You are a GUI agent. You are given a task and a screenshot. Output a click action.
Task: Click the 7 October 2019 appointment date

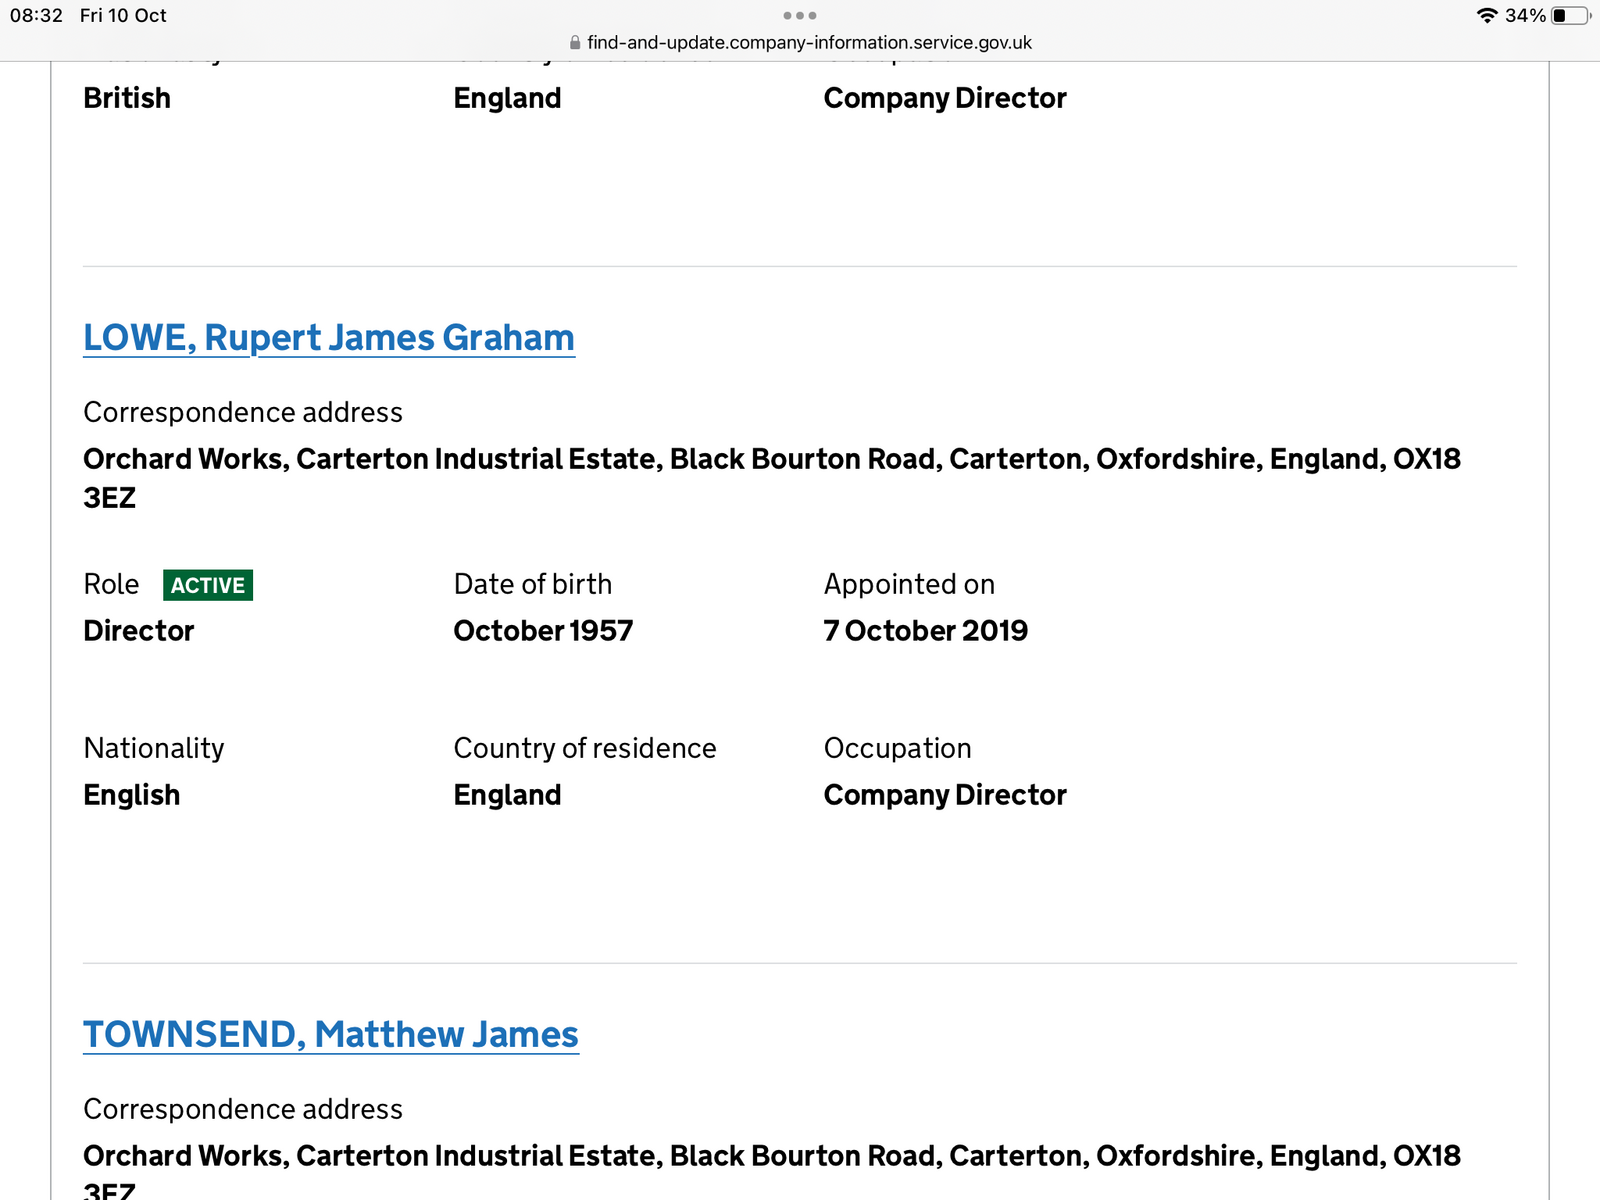click(925, 631)
